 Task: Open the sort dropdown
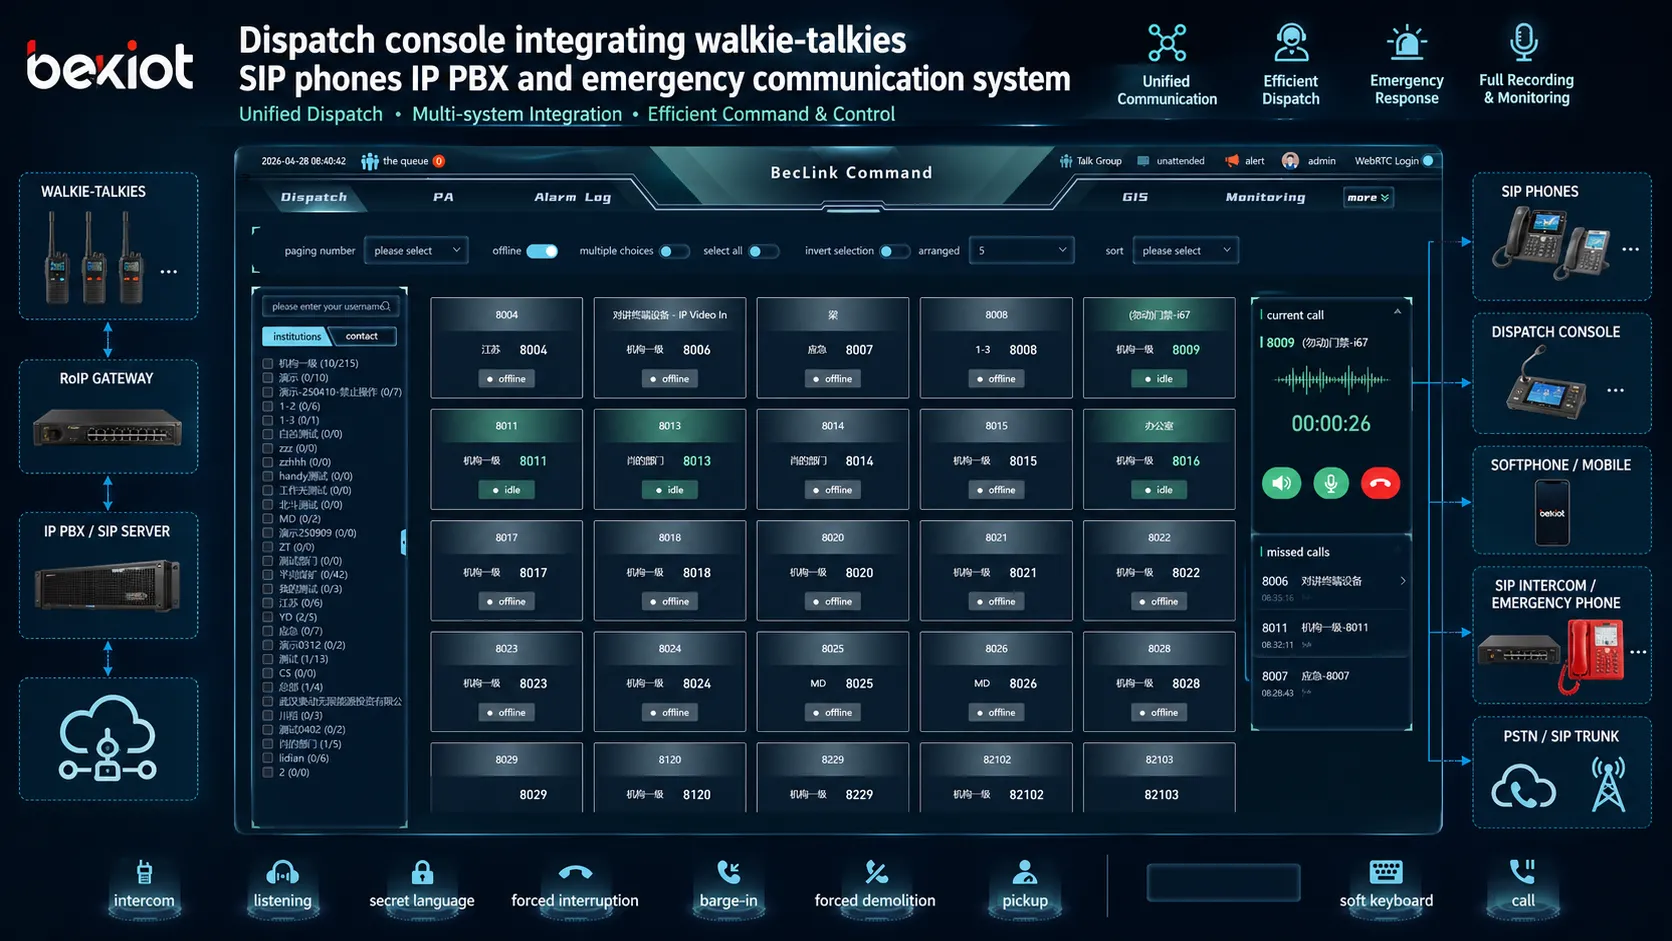tap(1186, 251)
